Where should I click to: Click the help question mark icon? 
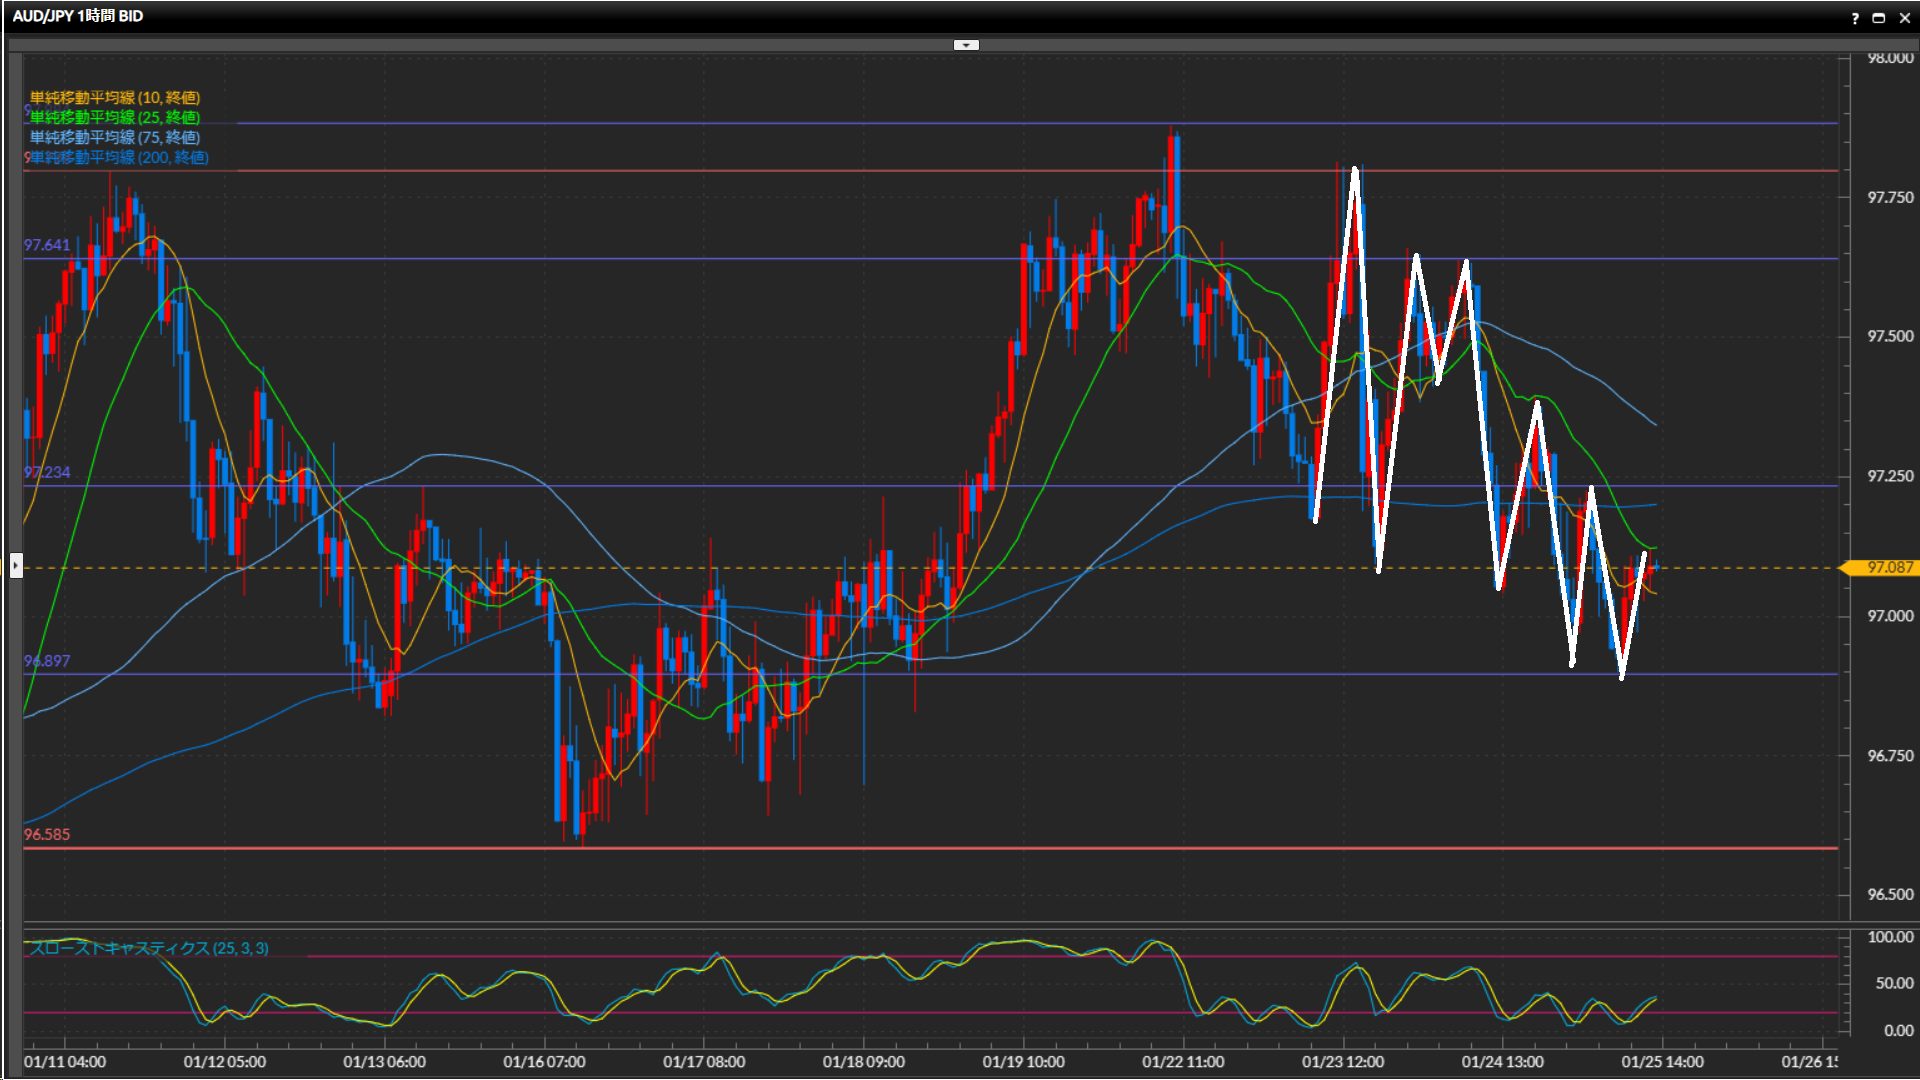pyautogui.click(x=1855, y=18)
